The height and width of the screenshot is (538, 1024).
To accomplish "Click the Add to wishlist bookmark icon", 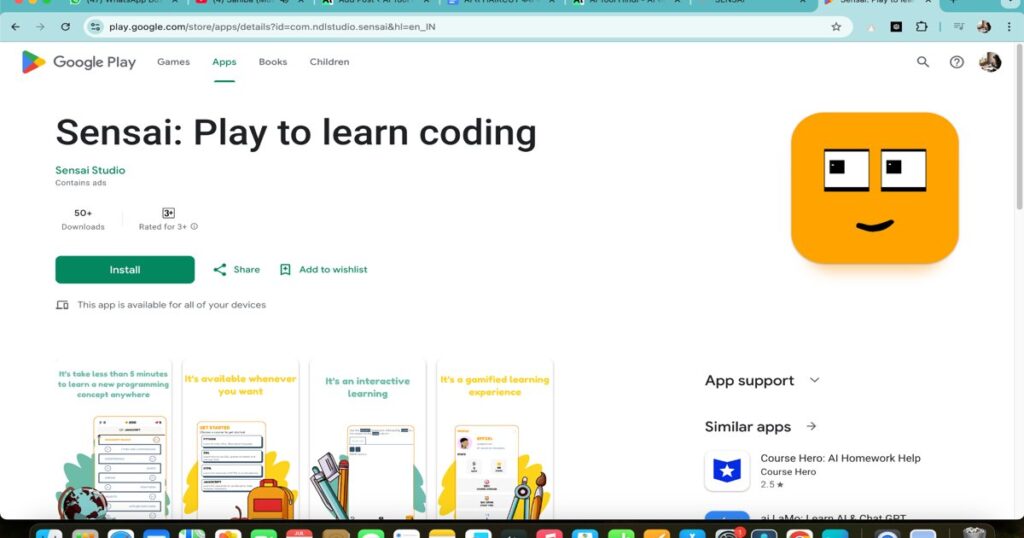I will 285,270.
